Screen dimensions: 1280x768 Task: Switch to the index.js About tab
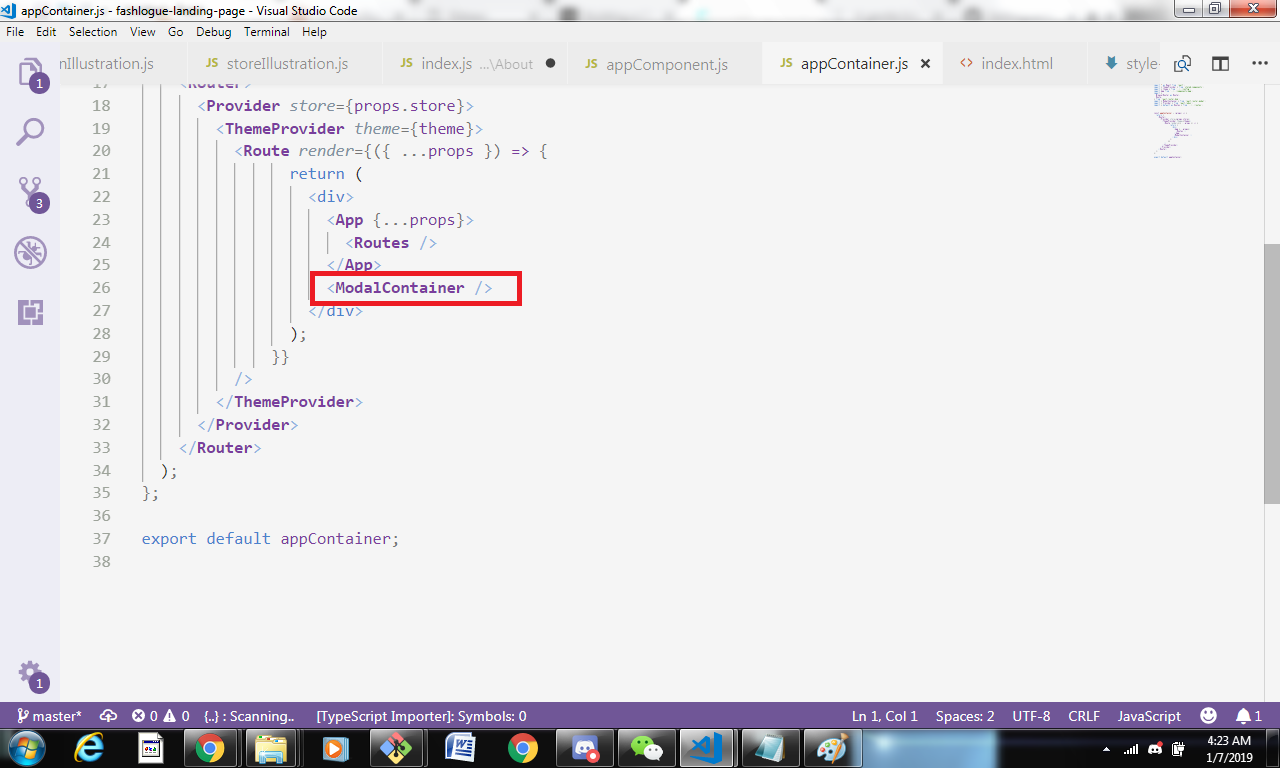tap(475, 64)
